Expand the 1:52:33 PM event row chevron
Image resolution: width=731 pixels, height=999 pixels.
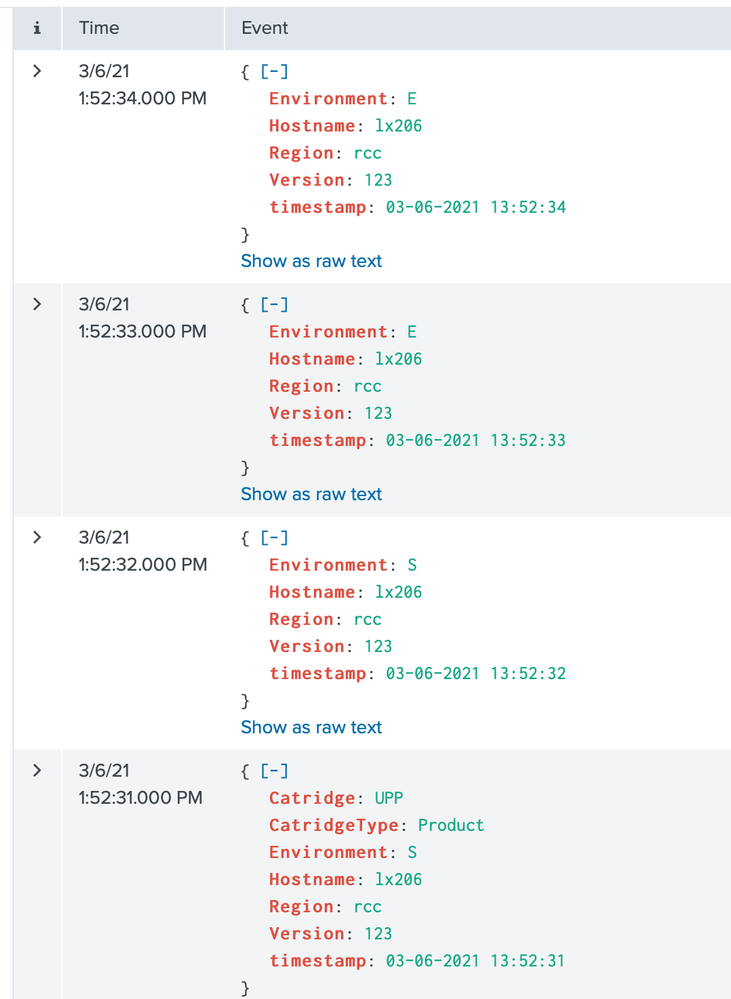point(37,304)
